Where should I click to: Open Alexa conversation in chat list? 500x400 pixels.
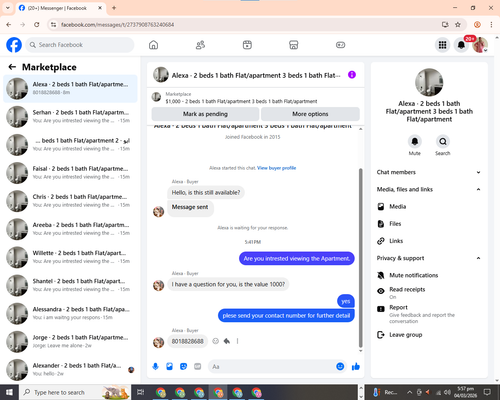(x=70, y=89)
